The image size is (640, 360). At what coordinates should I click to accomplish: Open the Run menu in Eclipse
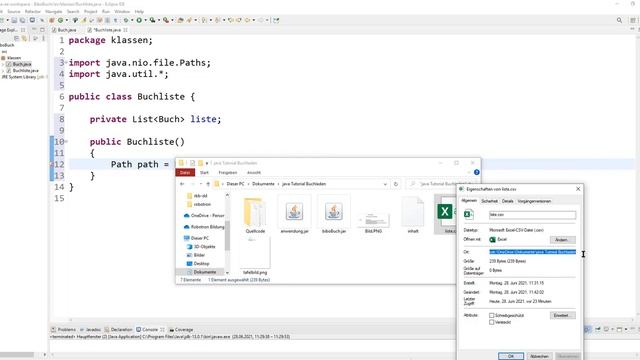[106, 11]
